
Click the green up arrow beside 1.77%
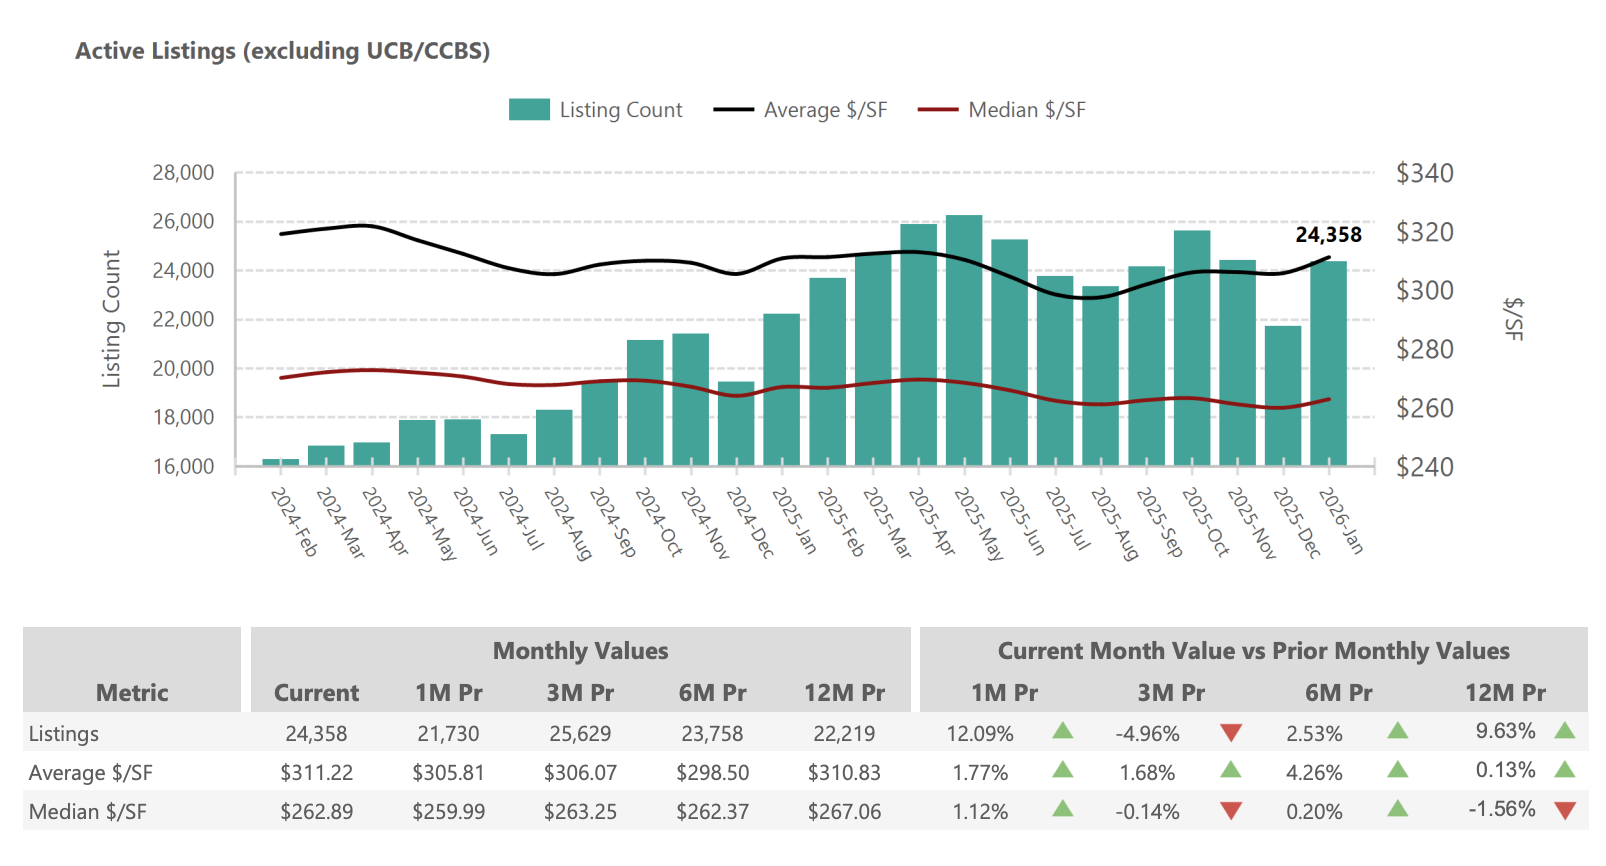[x=1062, y=770]
